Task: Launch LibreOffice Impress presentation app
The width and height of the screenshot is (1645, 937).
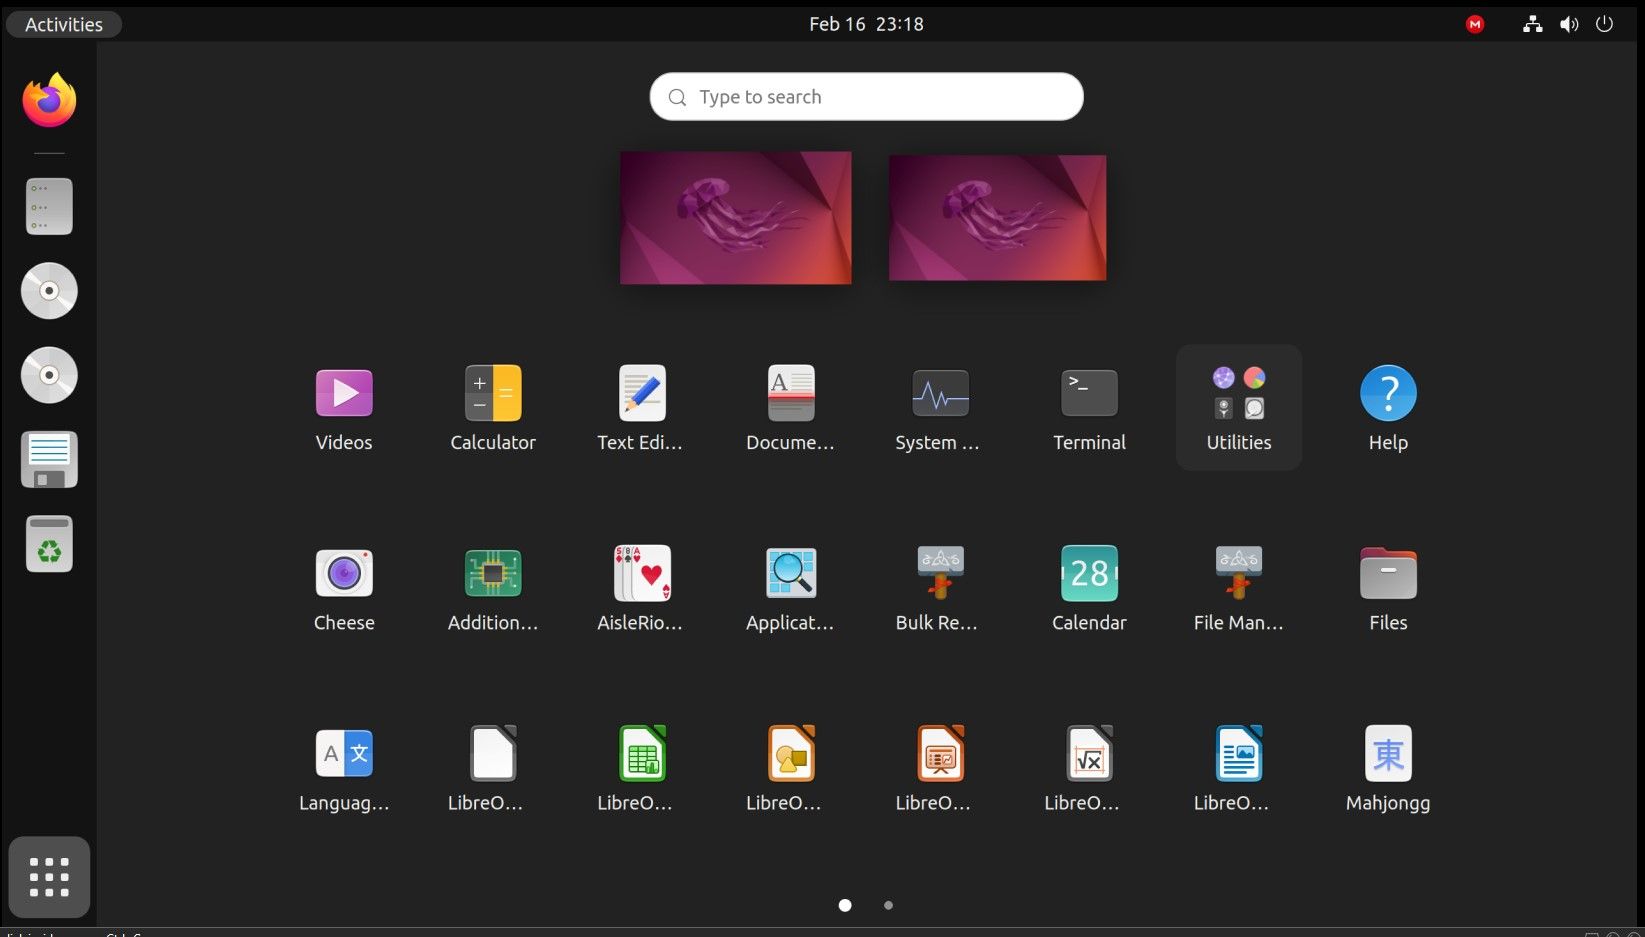Action: coord(938,753)
